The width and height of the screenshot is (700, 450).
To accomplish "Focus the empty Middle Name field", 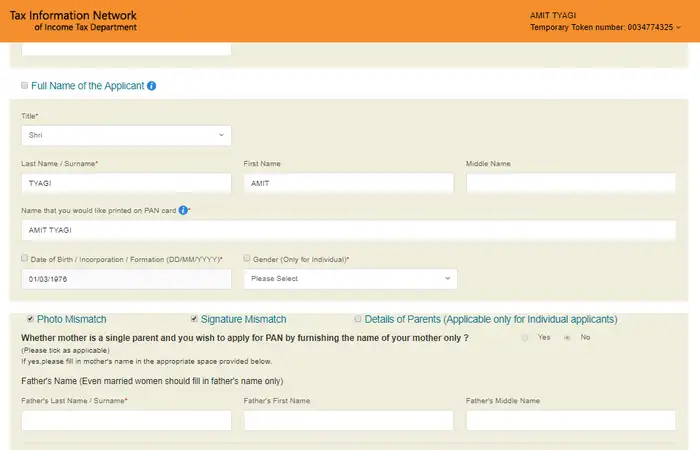I will pyautogui.click(x=570, y=183).
